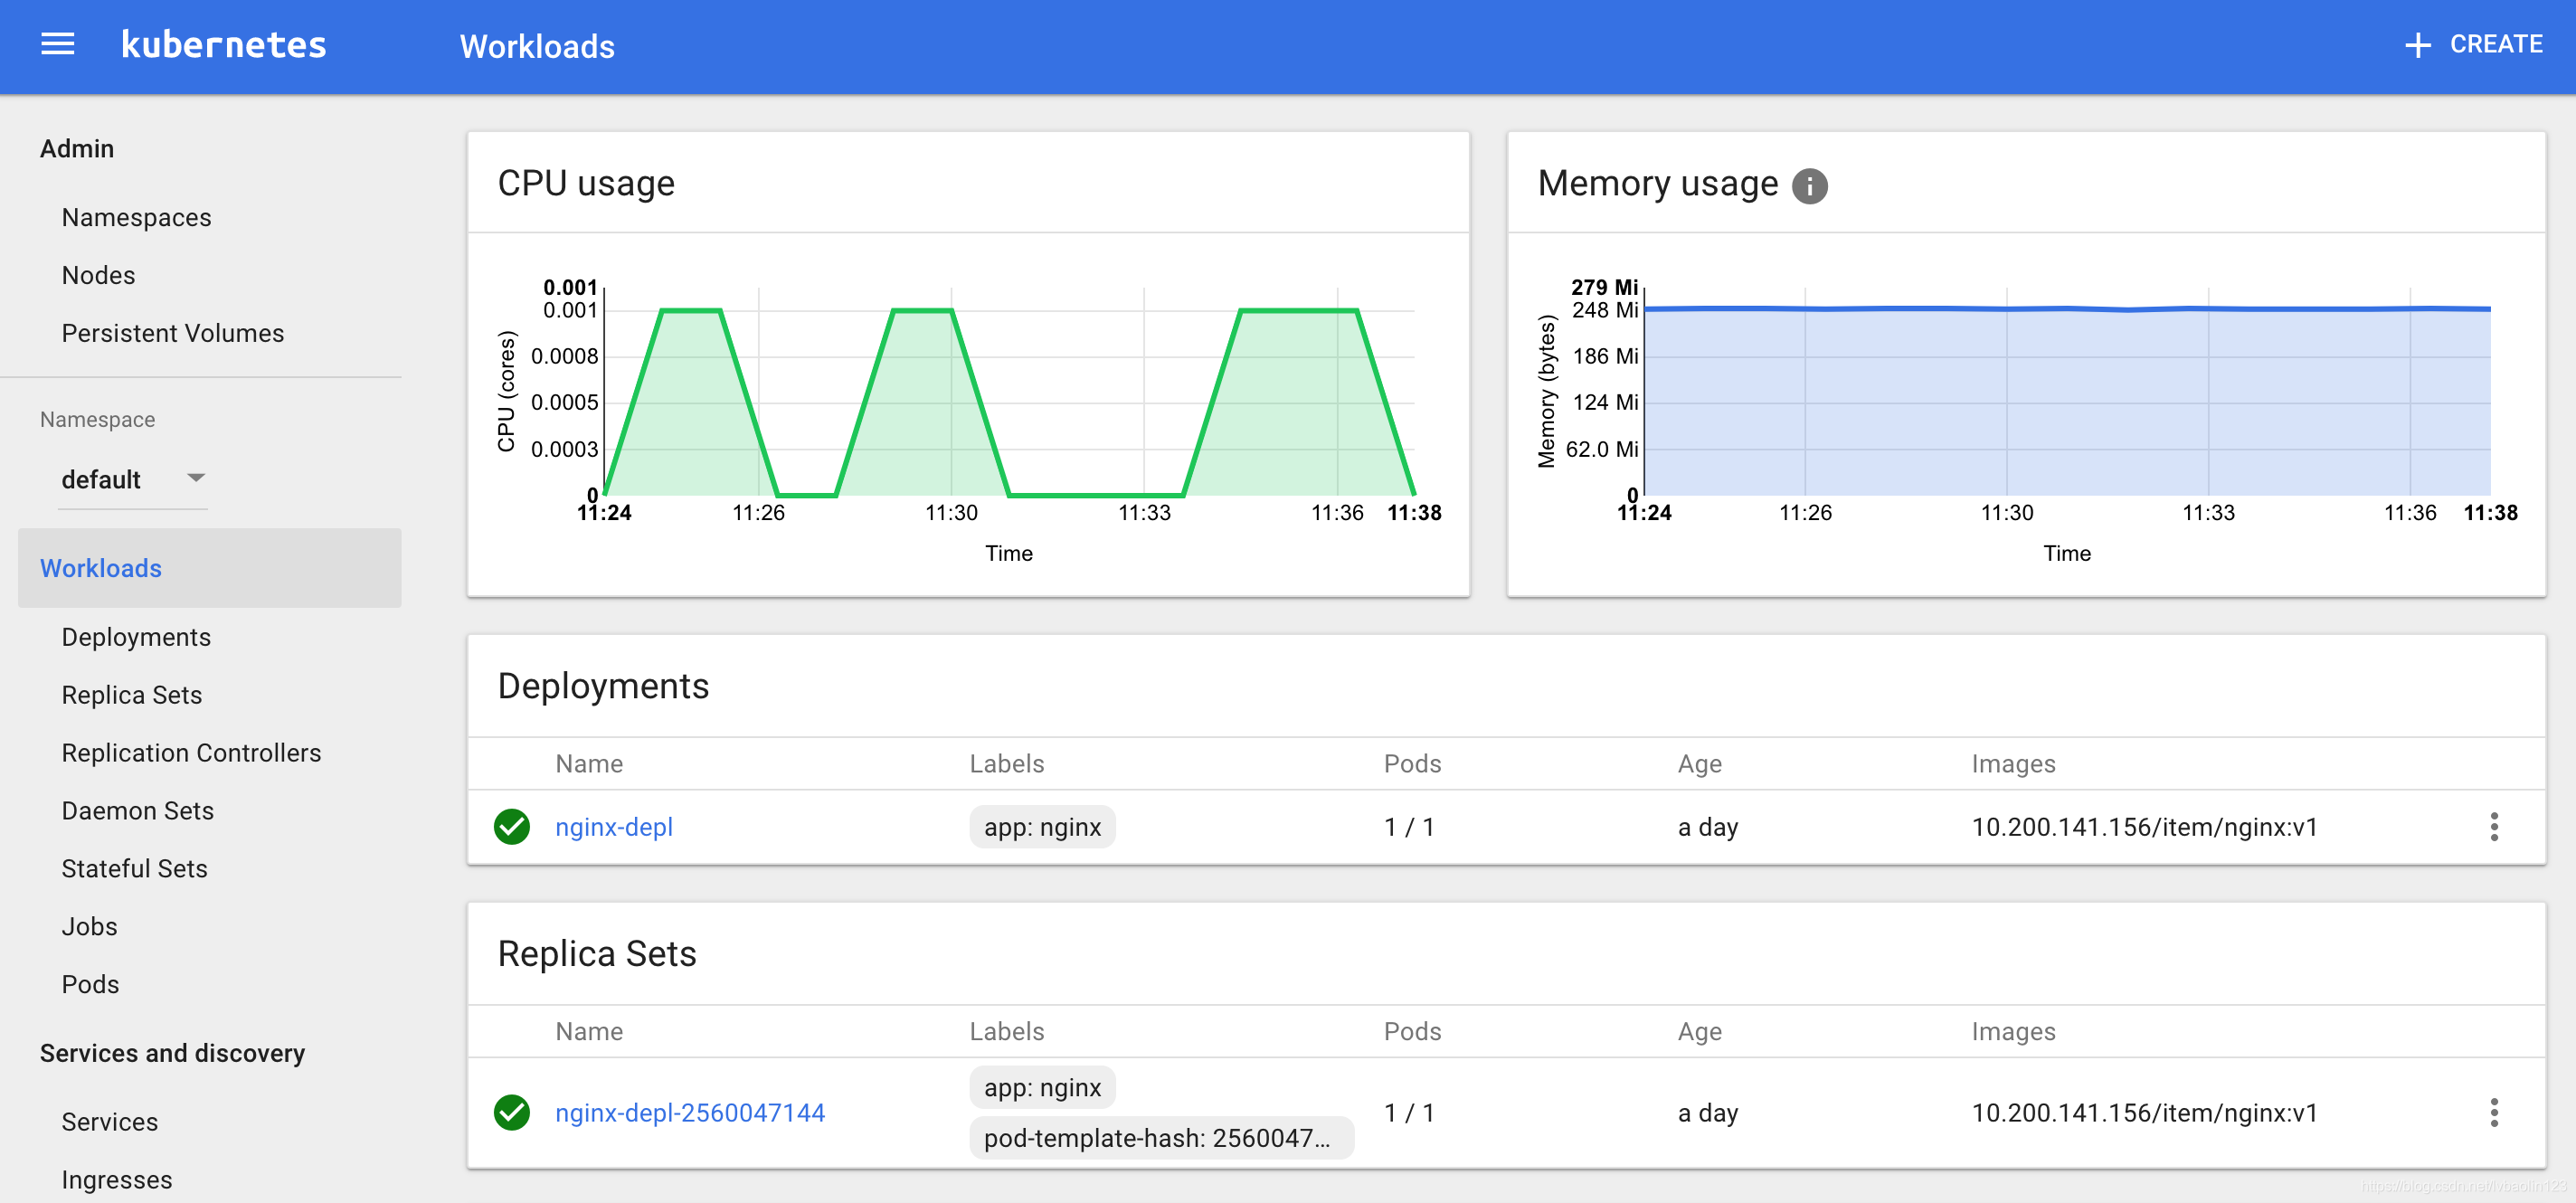The image size is (2576, 1203).
Task: Open the hamburger navigation menu
Action: point(57,44)
